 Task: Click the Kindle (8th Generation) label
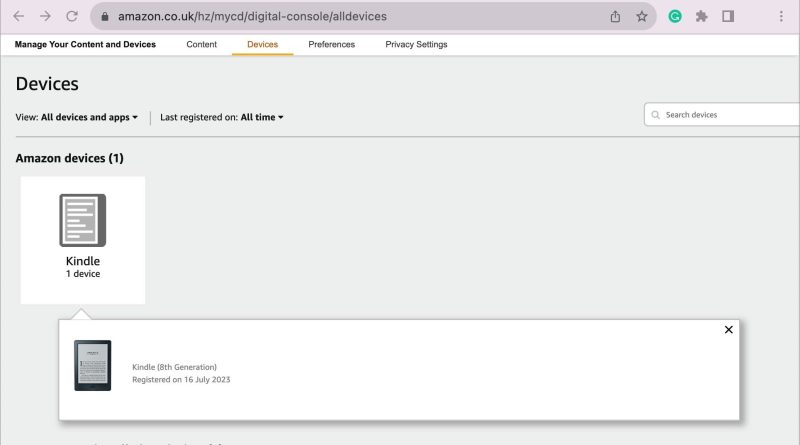click(174, 367)
